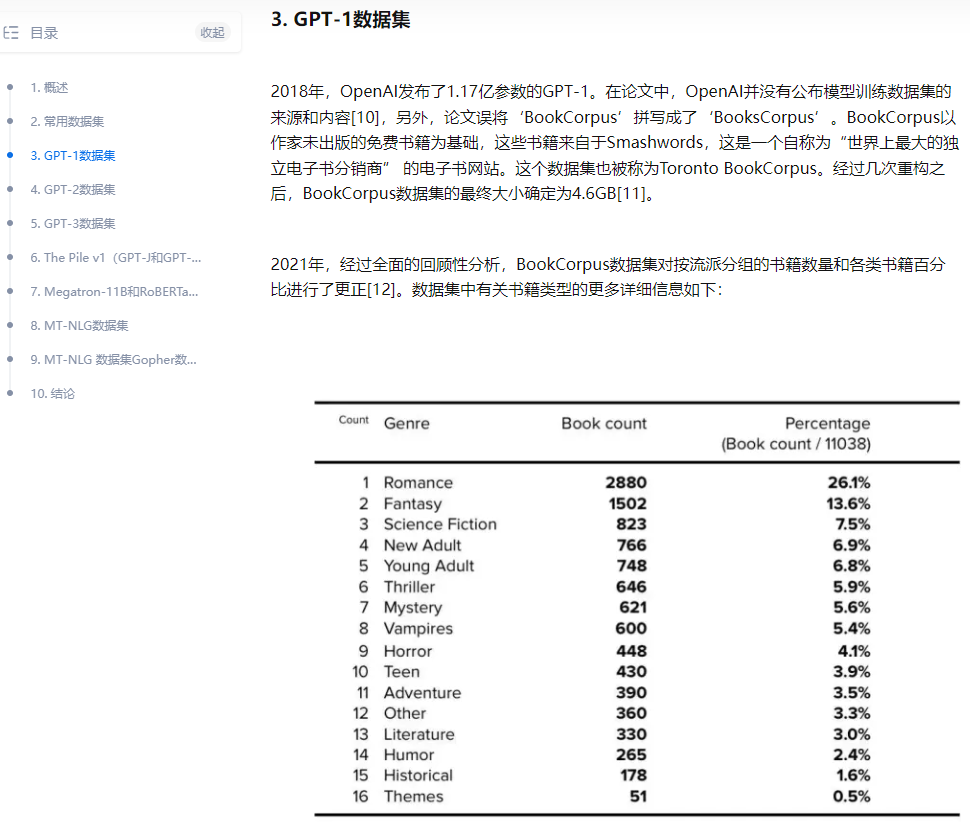Click the paragraph beginning 2021年

[608, 277]
